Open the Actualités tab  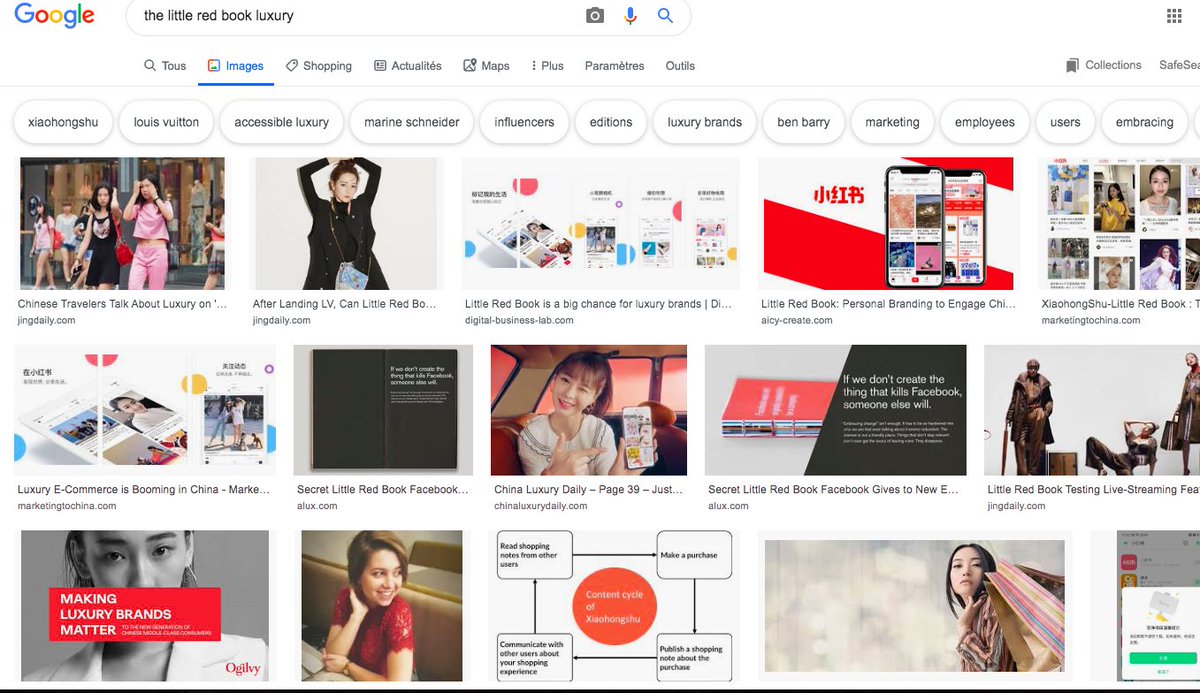(408, 66)
